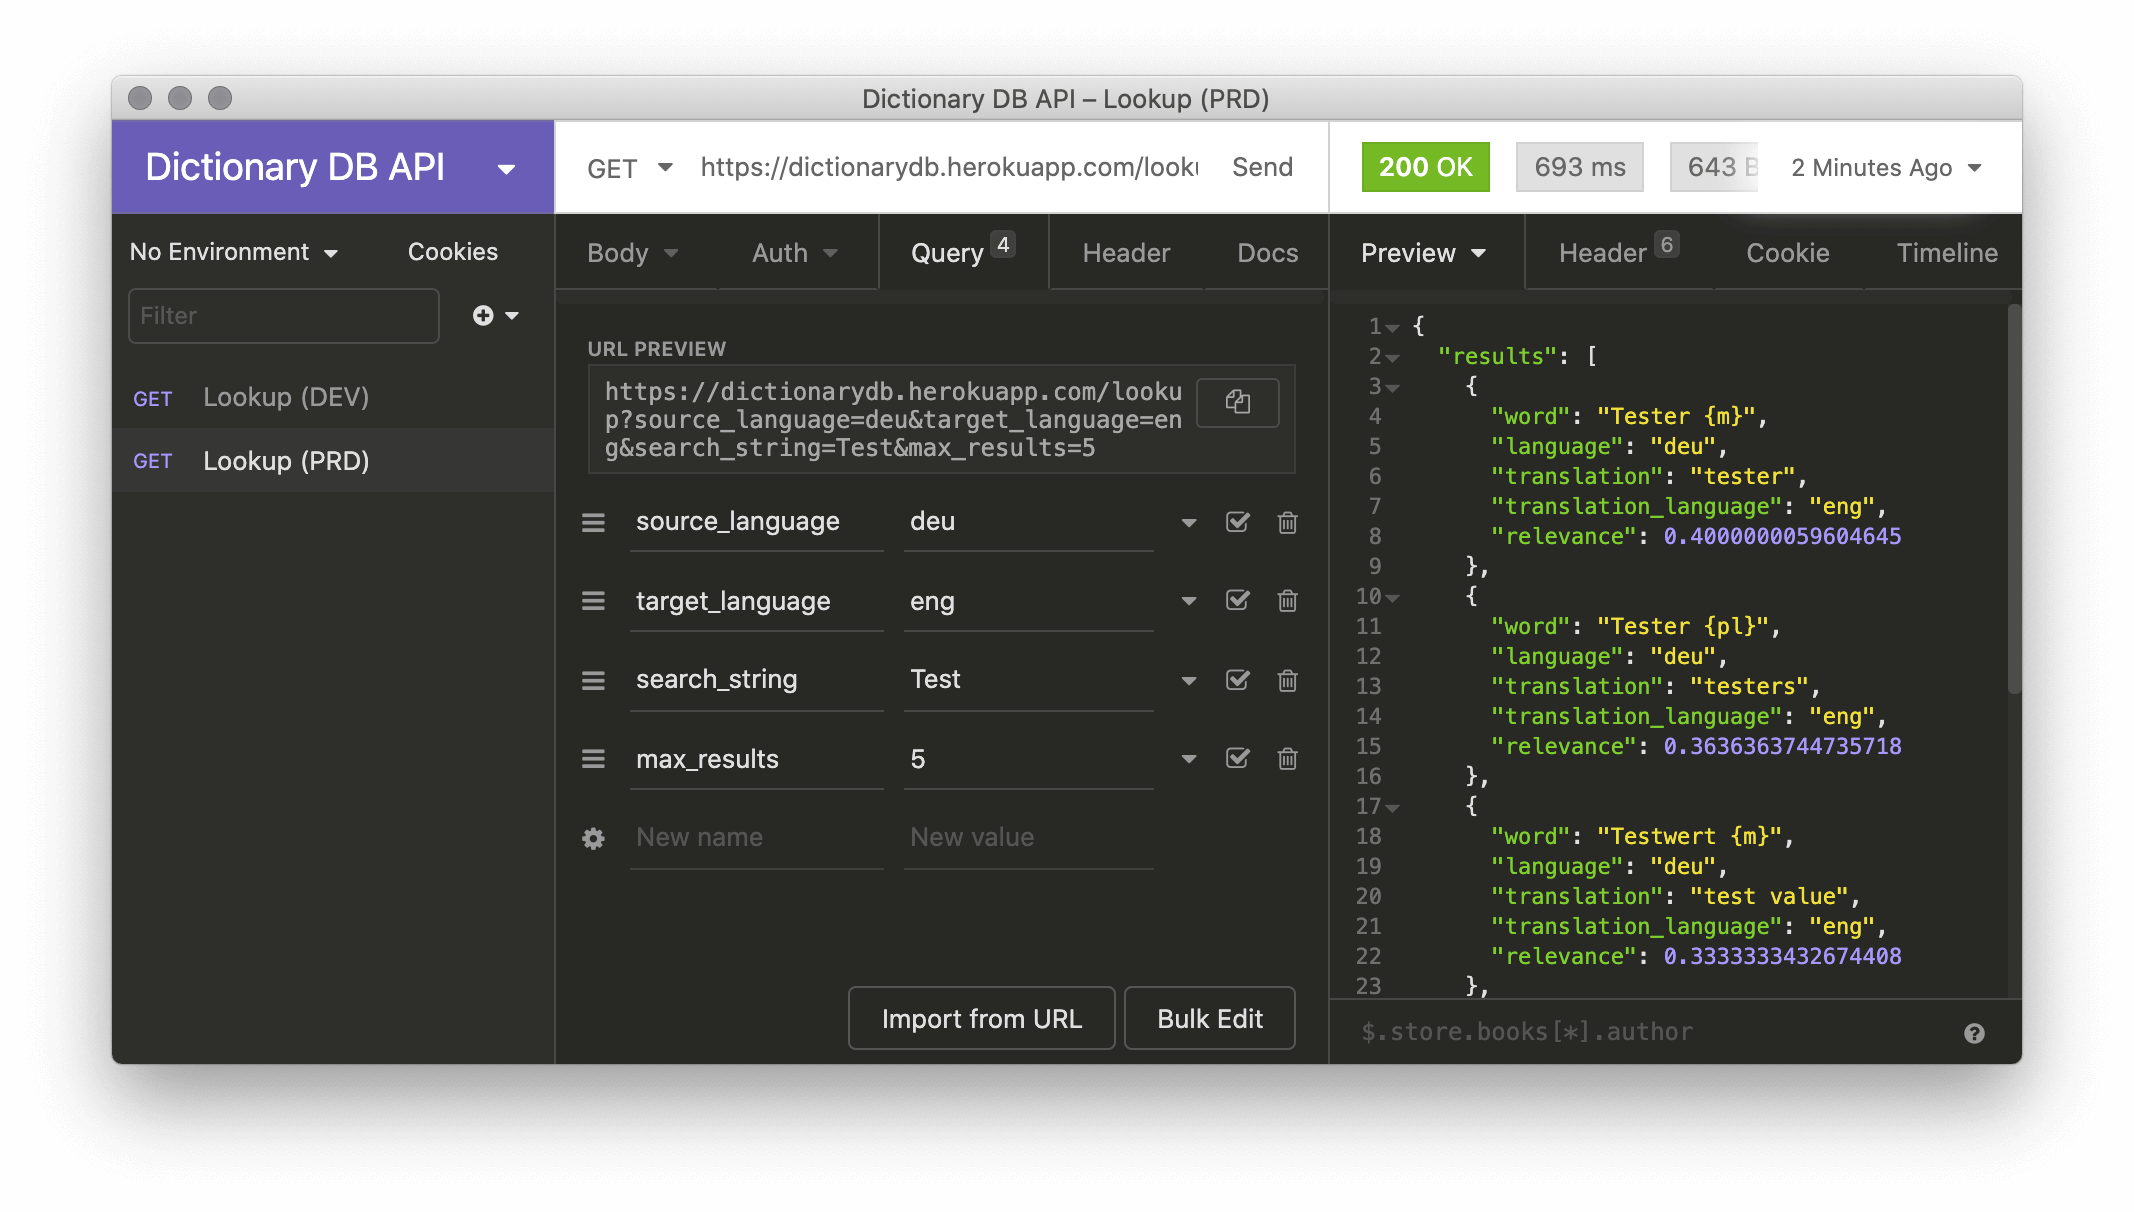Switch to the Body tab

tap(633, 253)
